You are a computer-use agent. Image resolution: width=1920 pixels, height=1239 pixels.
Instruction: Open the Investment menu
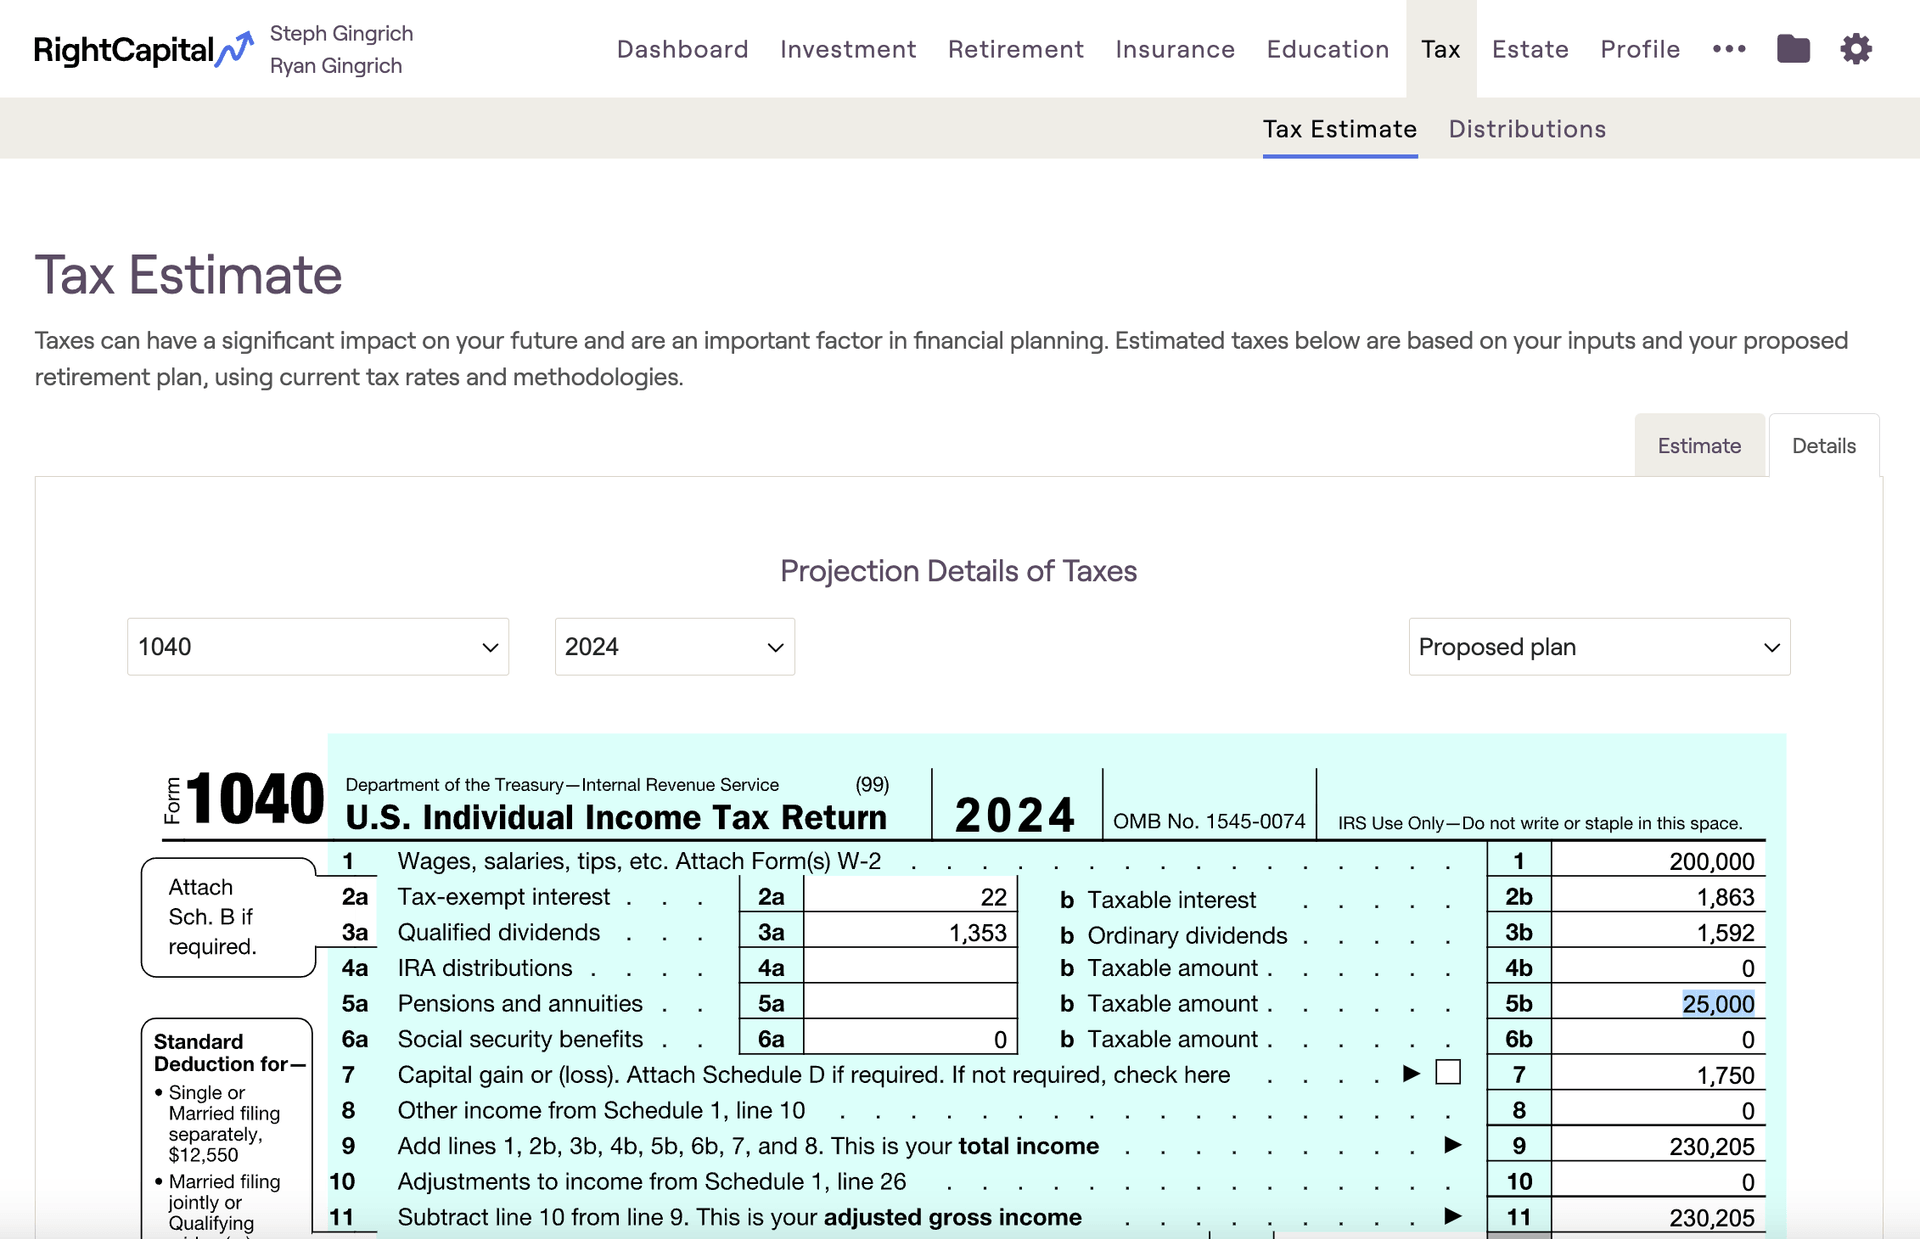pyautogui.click(x=848, y=49)
